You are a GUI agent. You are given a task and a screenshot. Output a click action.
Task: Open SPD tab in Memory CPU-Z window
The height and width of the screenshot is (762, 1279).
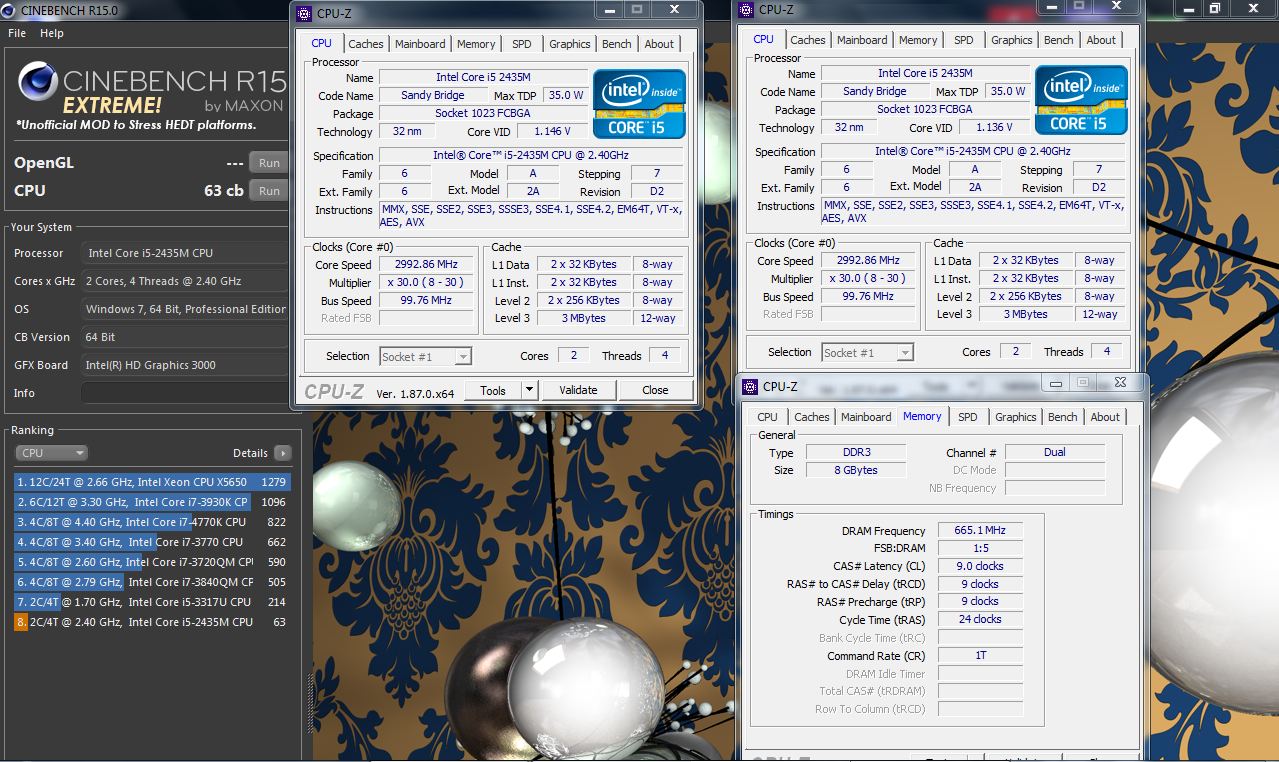click(x=968, y=417)
